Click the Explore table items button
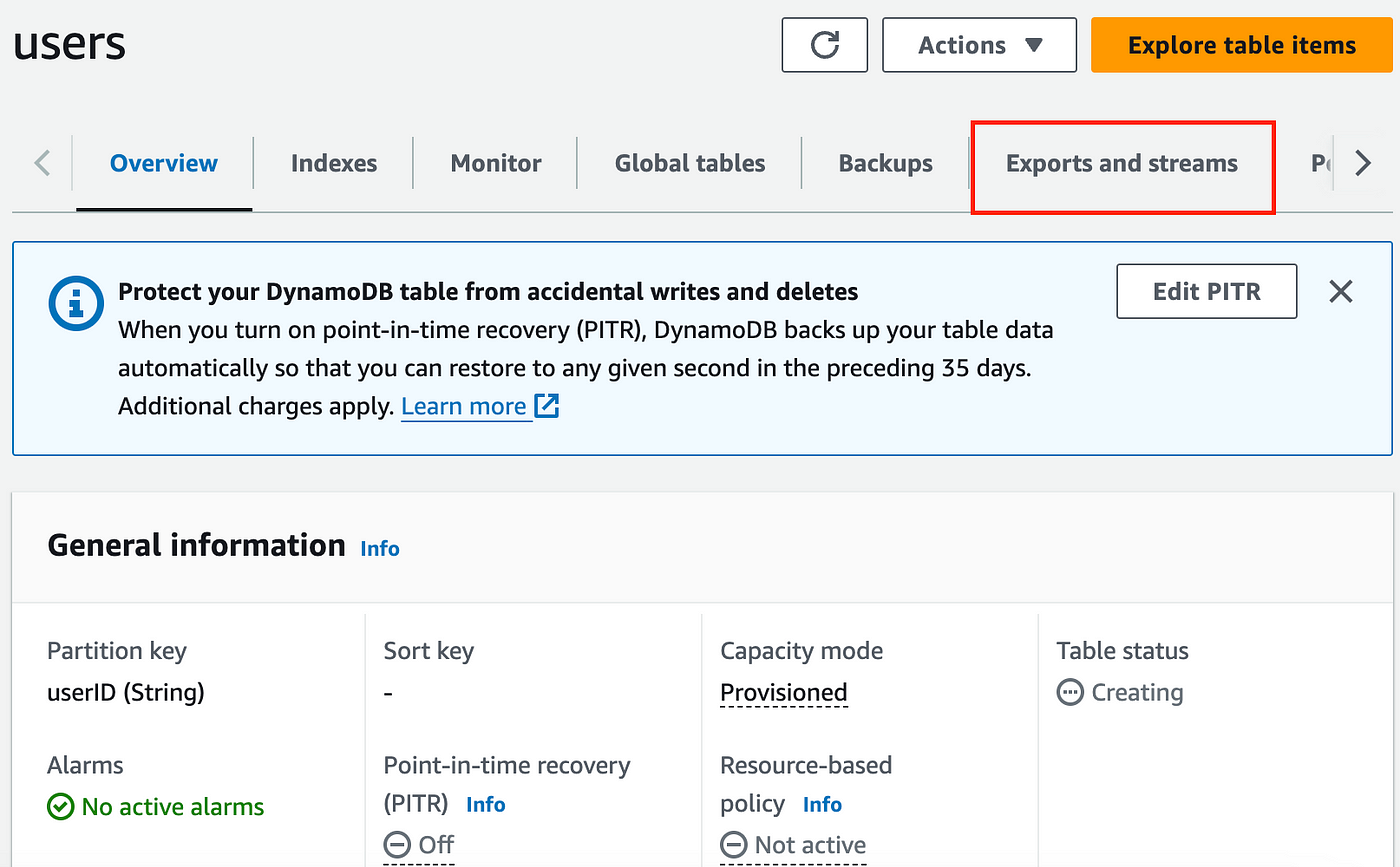1400x867 pixels. pyautogui.click(x=1240, y=45)
